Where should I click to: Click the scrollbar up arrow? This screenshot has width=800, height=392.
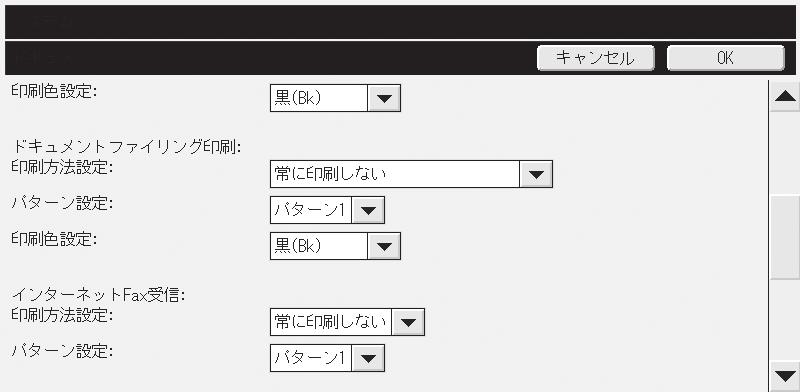(785, 95)
